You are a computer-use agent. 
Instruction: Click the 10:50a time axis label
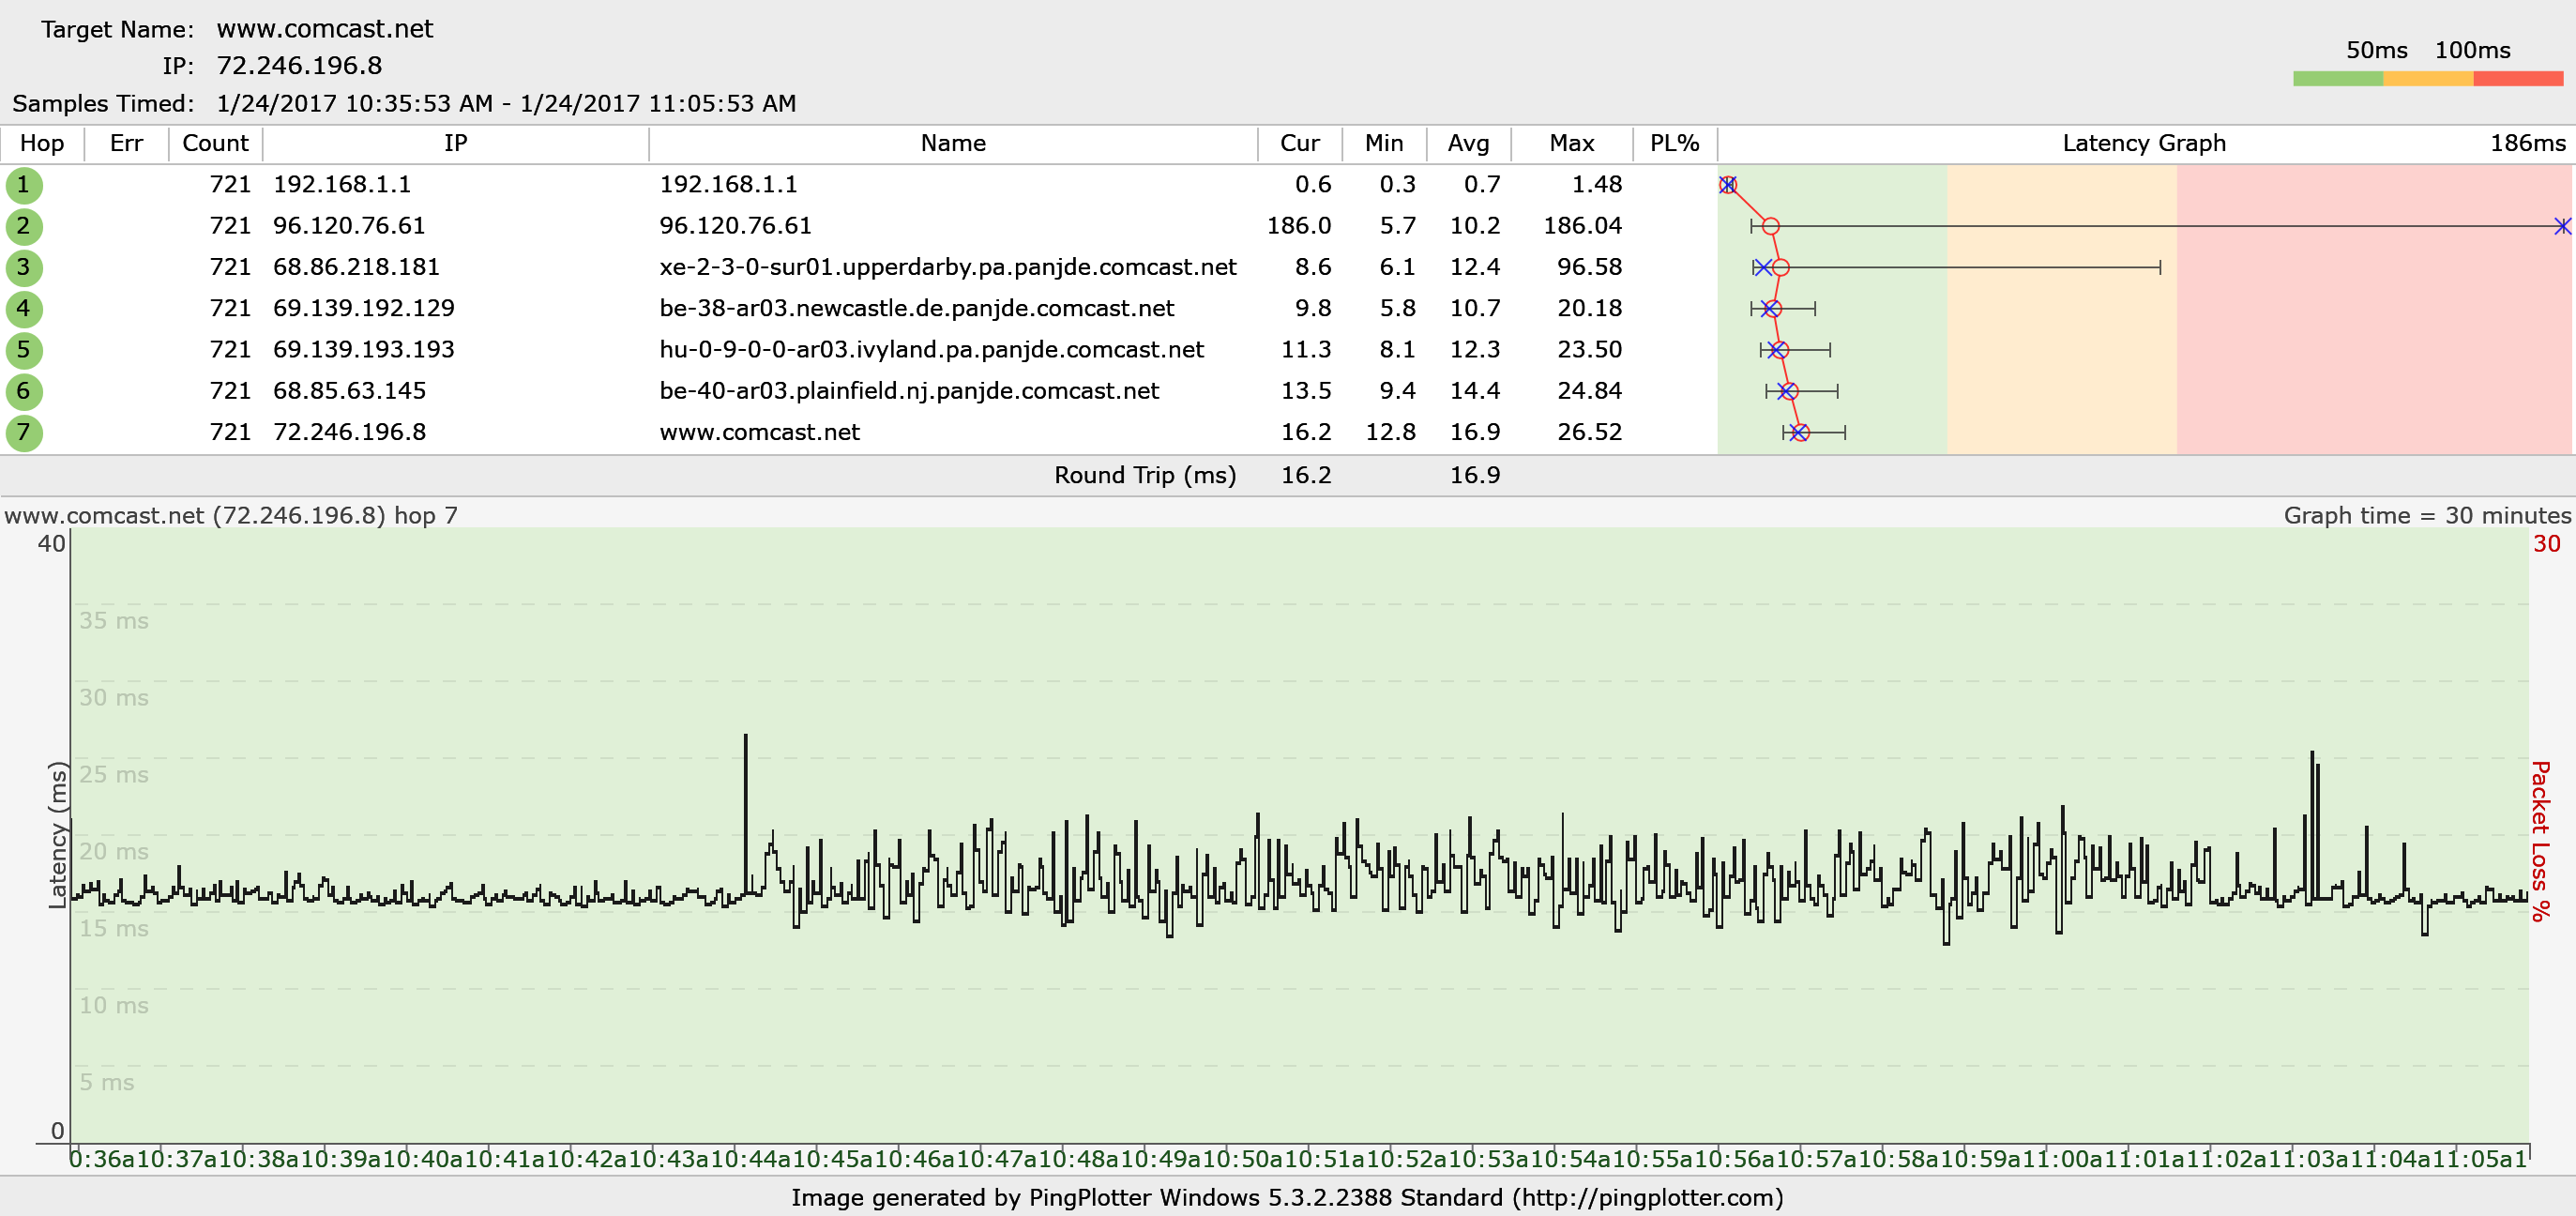click(x=1239, y=1159)
